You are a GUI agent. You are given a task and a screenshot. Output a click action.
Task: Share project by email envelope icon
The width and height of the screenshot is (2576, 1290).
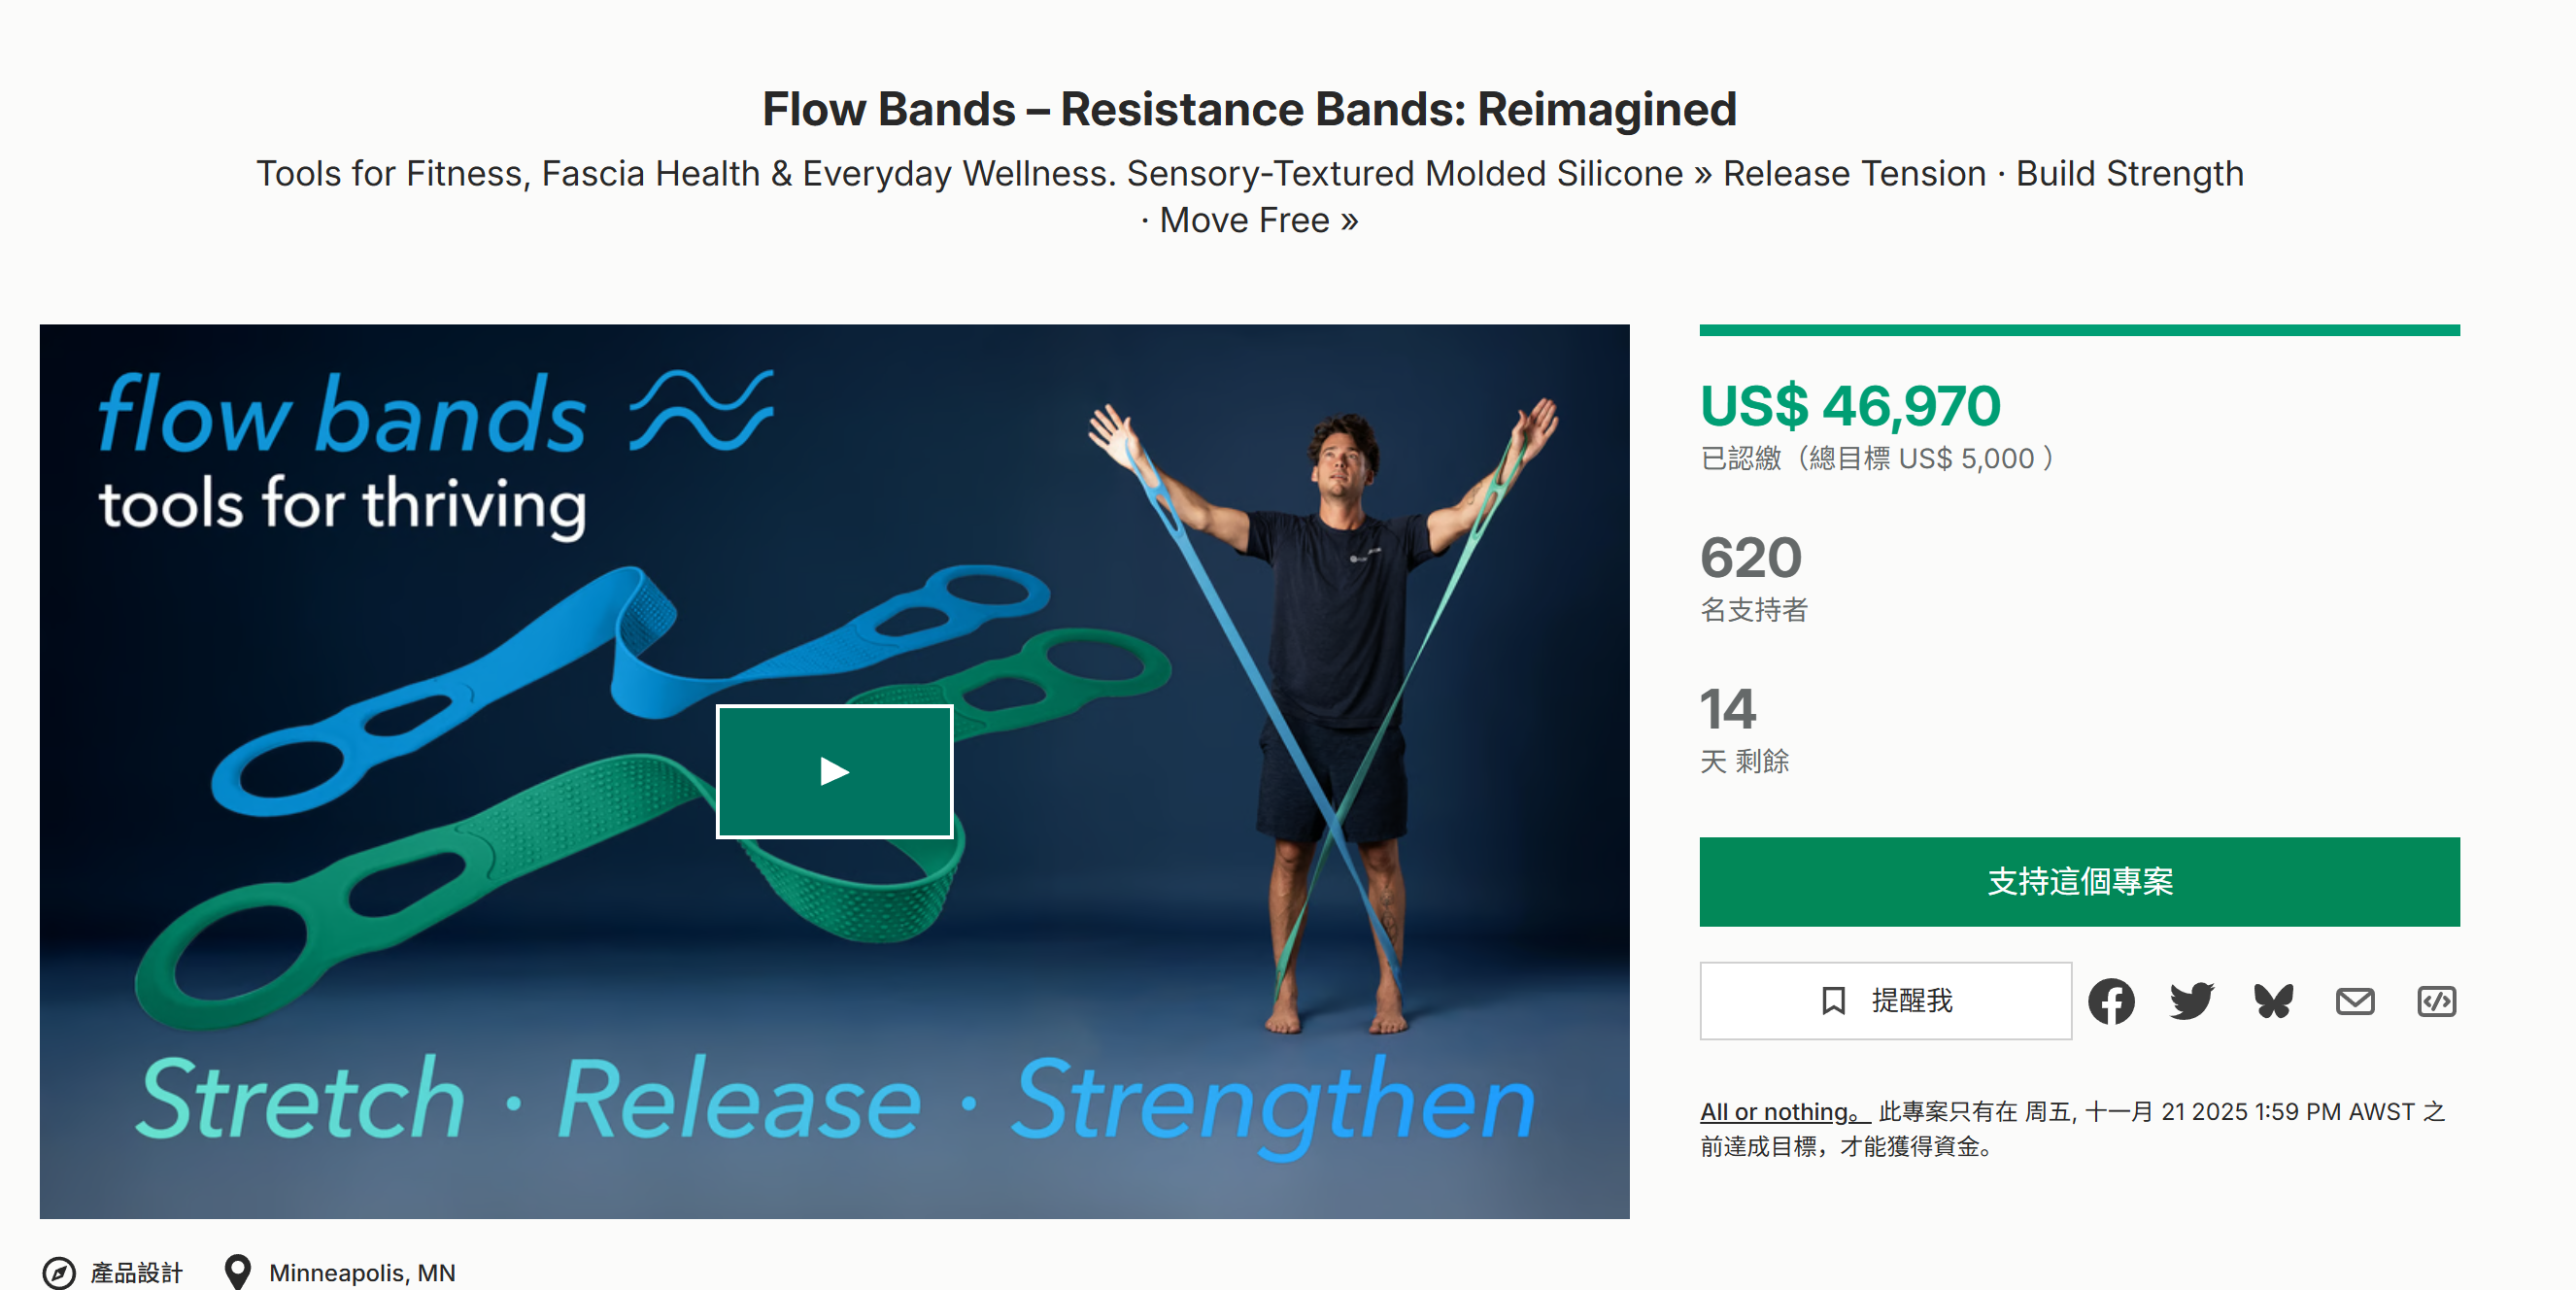pyautogui.click(x=2355, y=1001)
